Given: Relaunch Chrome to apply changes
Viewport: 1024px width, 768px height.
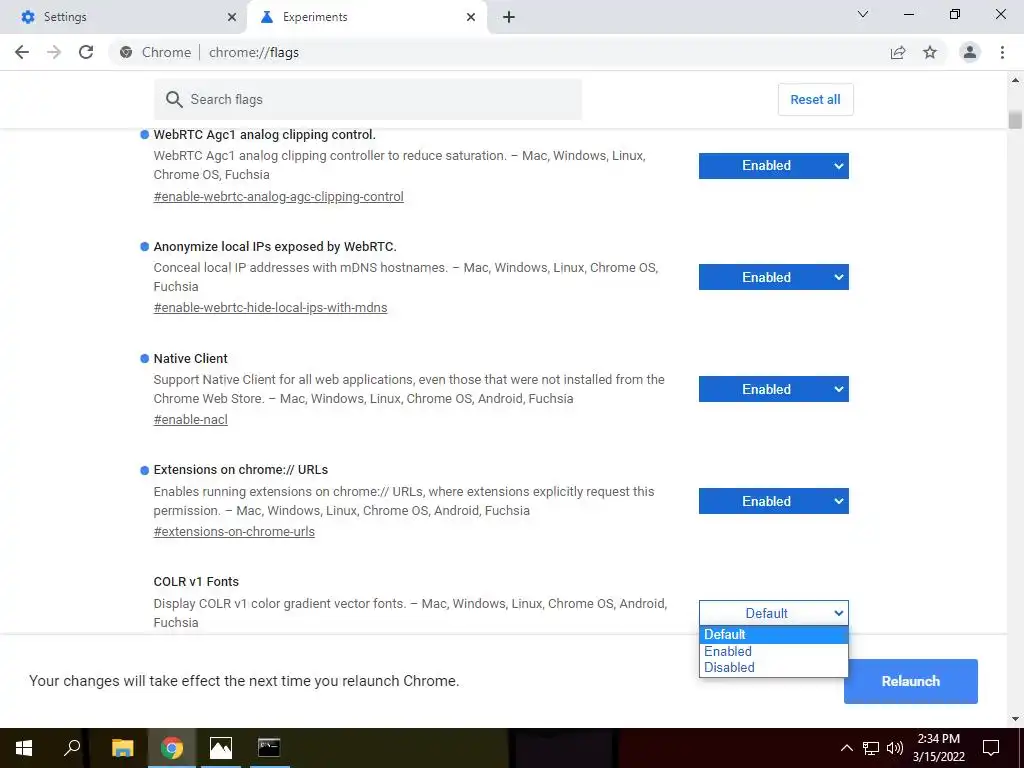Looking at the screenshot, I should pyautogui.click(x=910, y=681).
